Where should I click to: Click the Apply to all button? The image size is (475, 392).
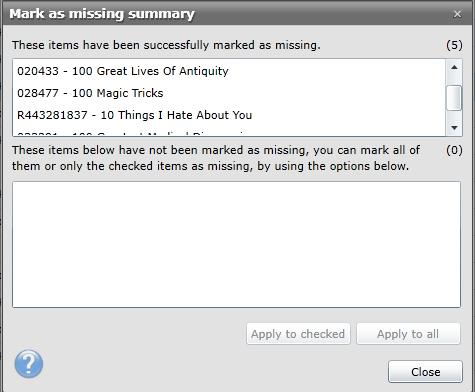[408, 334]
